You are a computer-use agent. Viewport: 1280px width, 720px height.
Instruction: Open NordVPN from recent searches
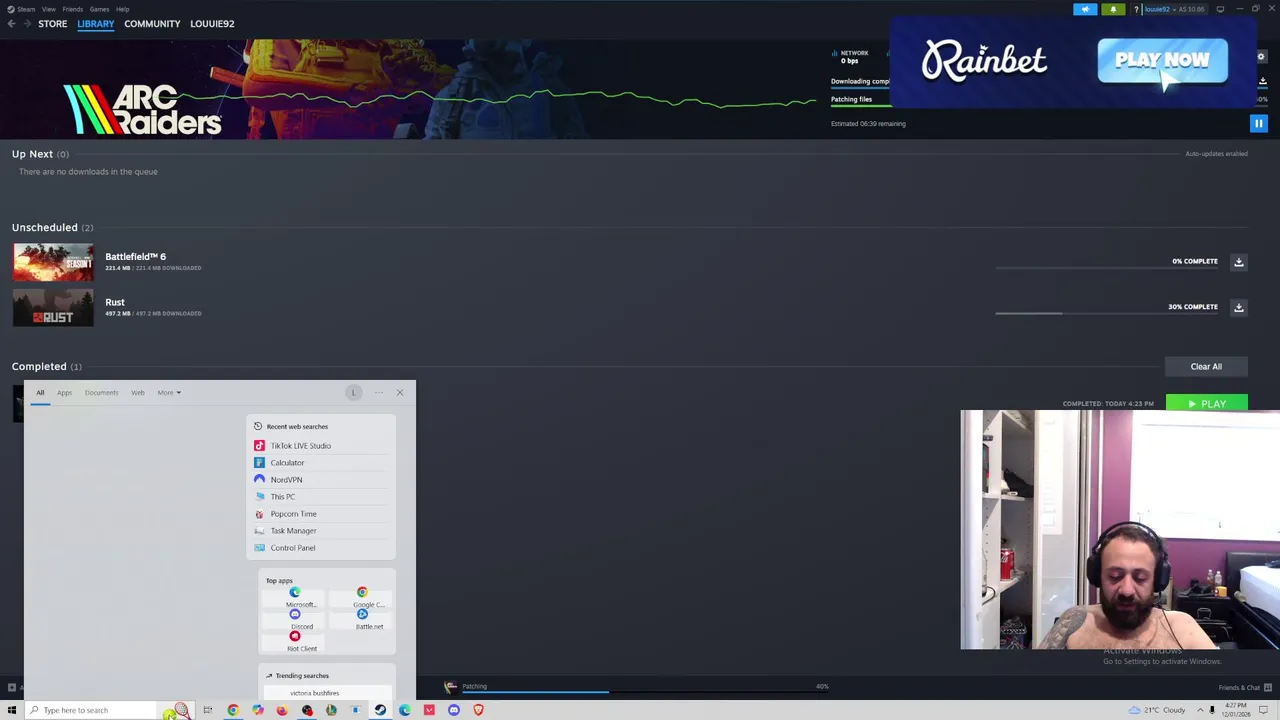pos(320,480)
